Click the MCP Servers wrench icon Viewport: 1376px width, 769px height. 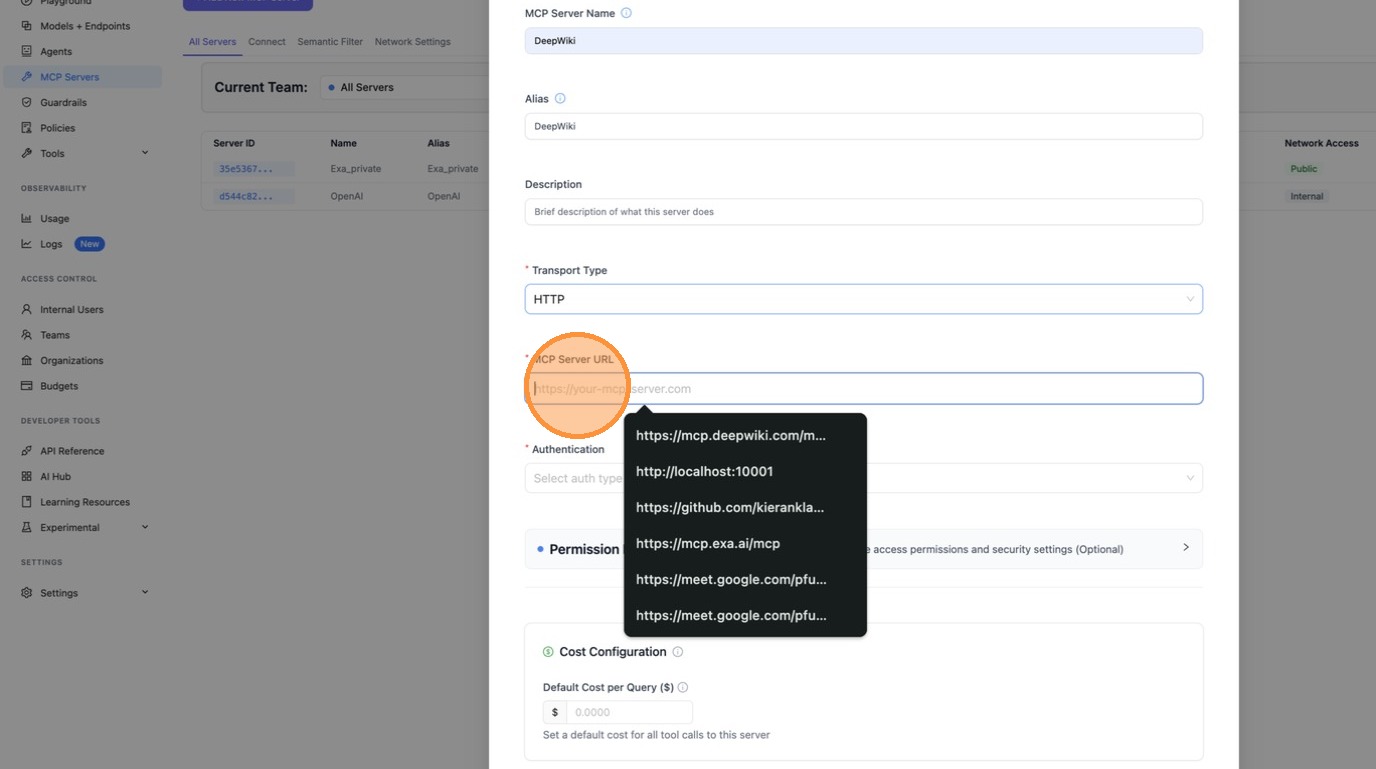(x=27, y=77)
